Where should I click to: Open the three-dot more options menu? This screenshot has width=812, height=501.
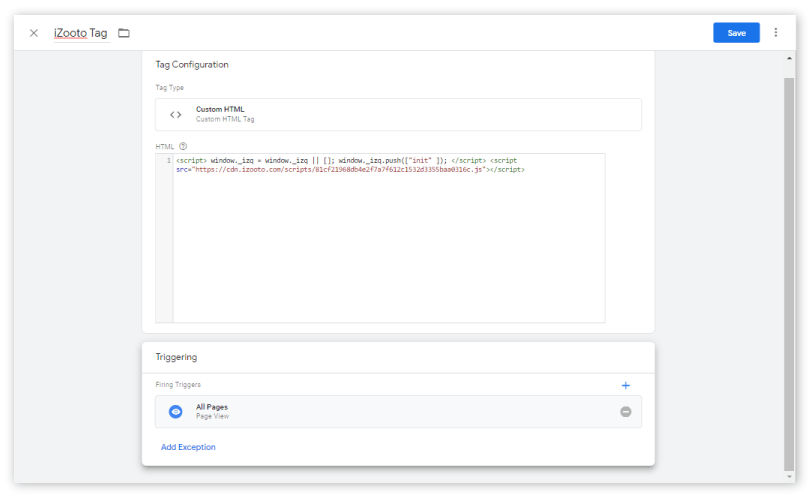pos(775,33)
